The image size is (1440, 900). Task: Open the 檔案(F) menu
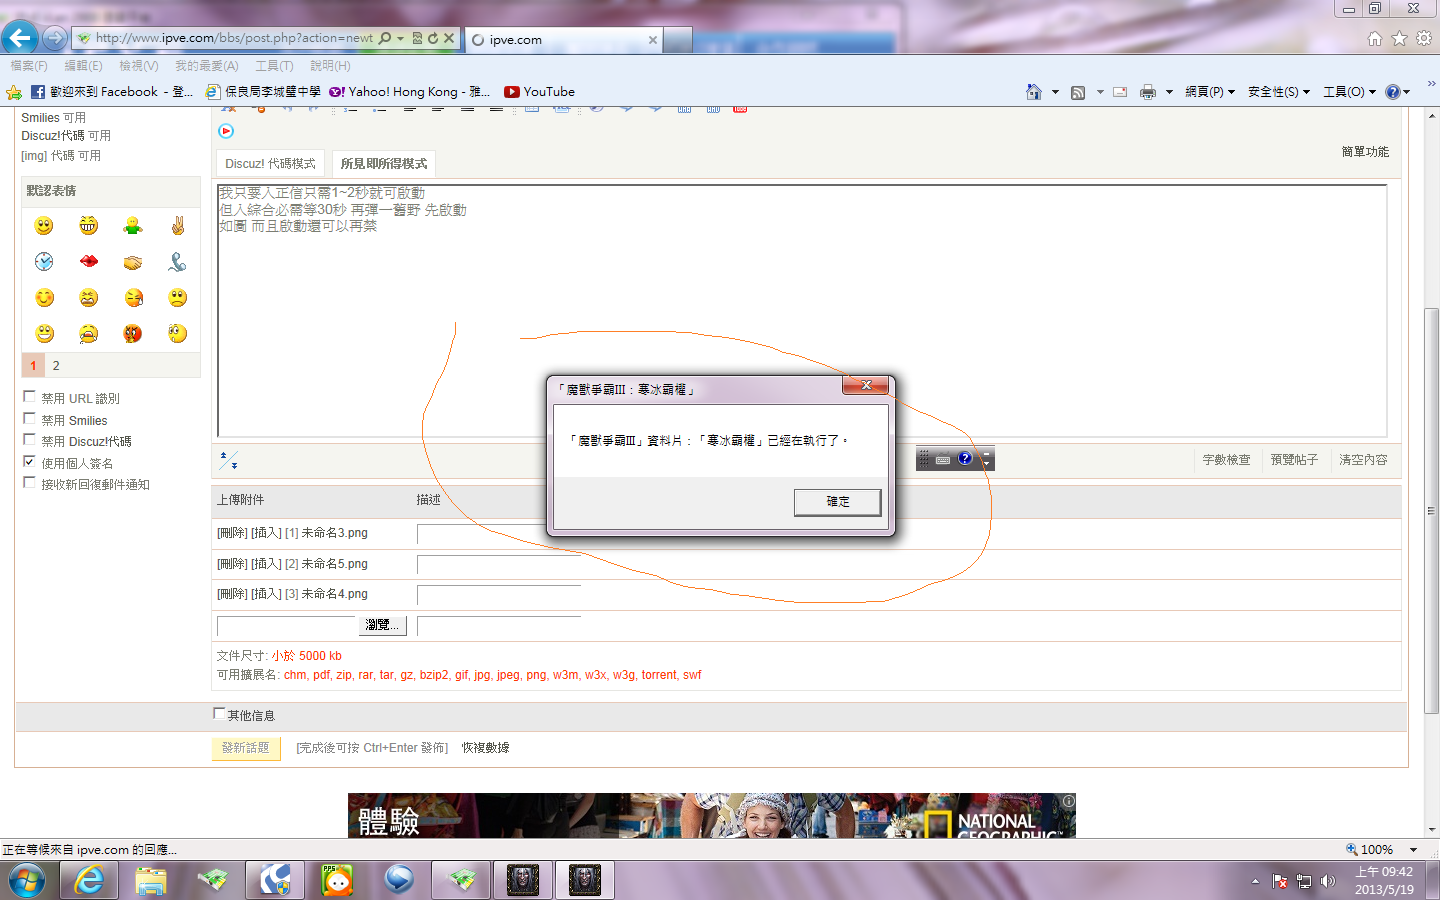point(29,66)
